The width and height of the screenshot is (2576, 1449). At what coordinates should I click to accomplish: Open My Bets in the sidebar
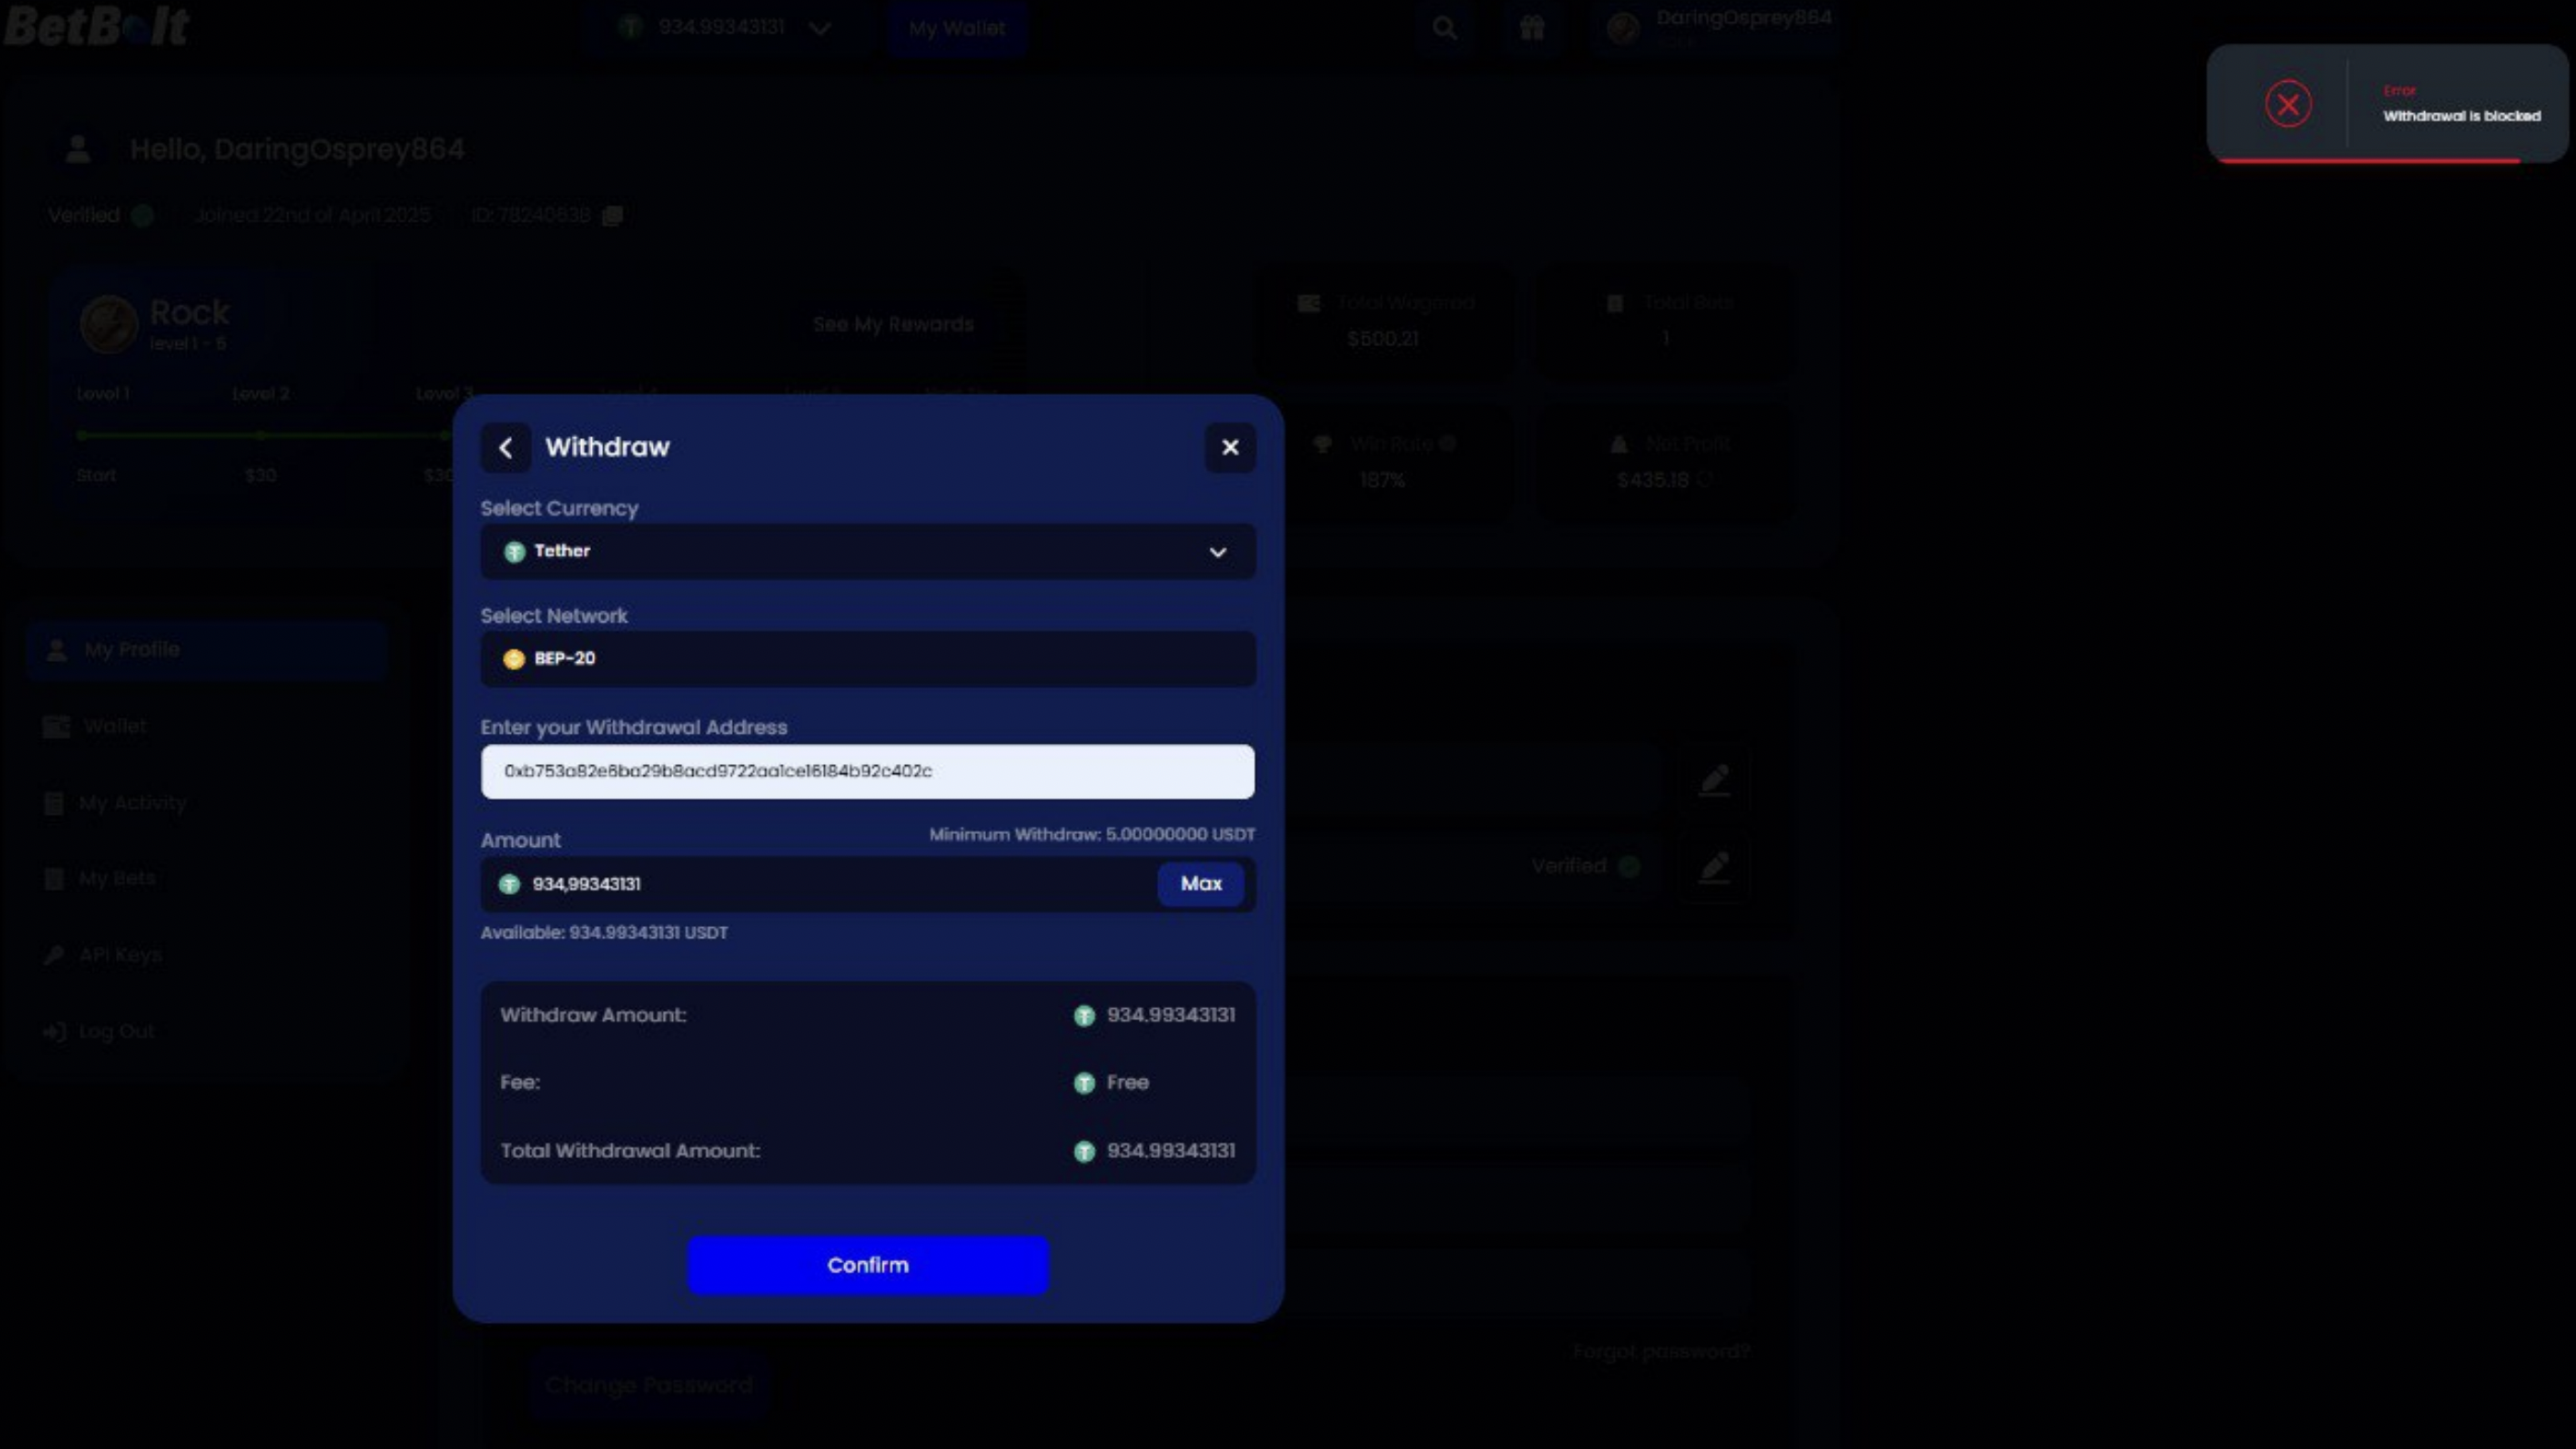point(208,879)
